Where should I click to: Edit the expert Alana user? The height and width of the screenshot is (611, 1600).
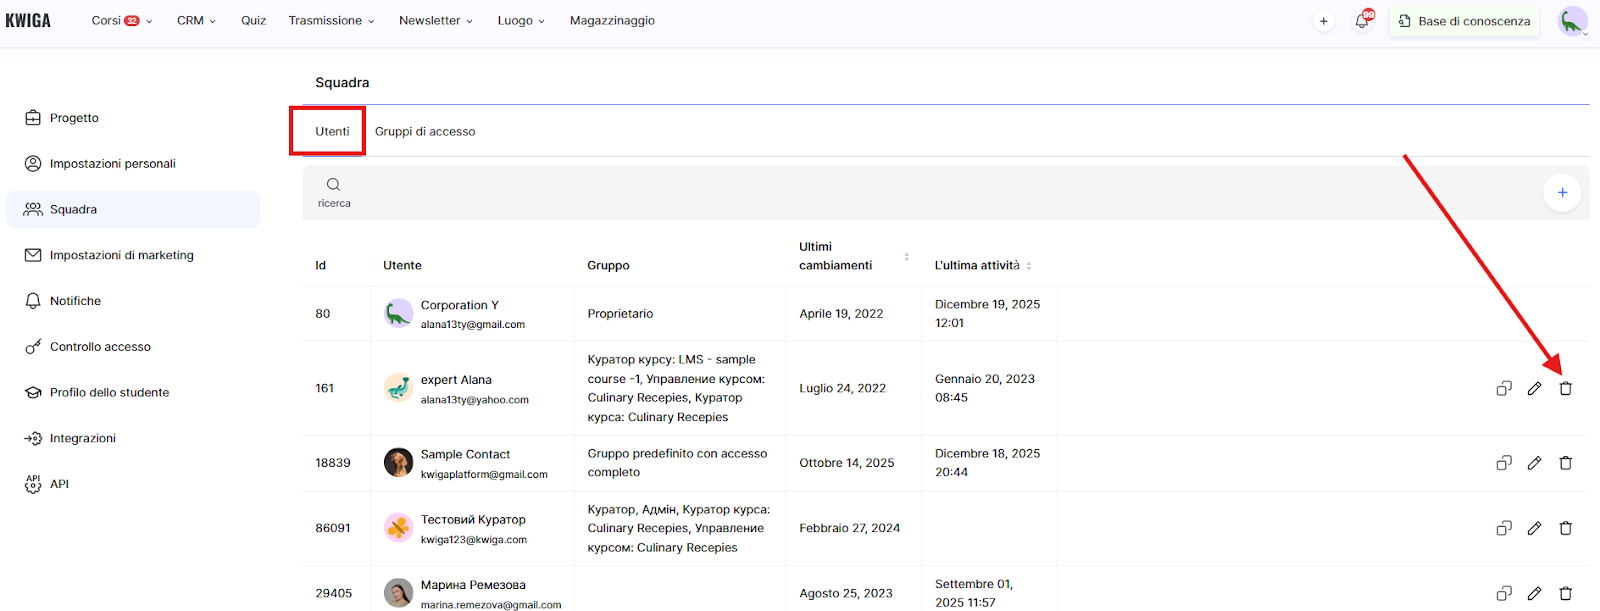(x=1534, y=388)
